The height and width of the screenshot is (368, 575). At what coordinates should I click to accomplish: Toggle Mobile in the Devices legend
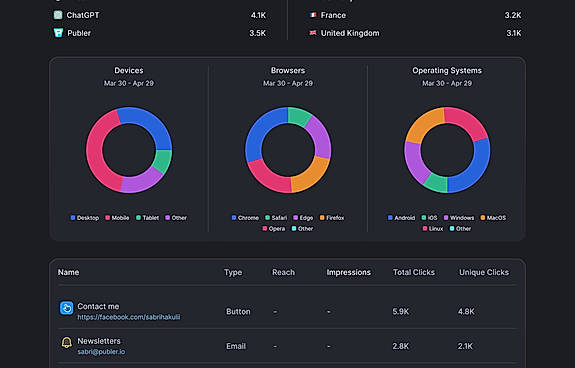tap(117, 218)
